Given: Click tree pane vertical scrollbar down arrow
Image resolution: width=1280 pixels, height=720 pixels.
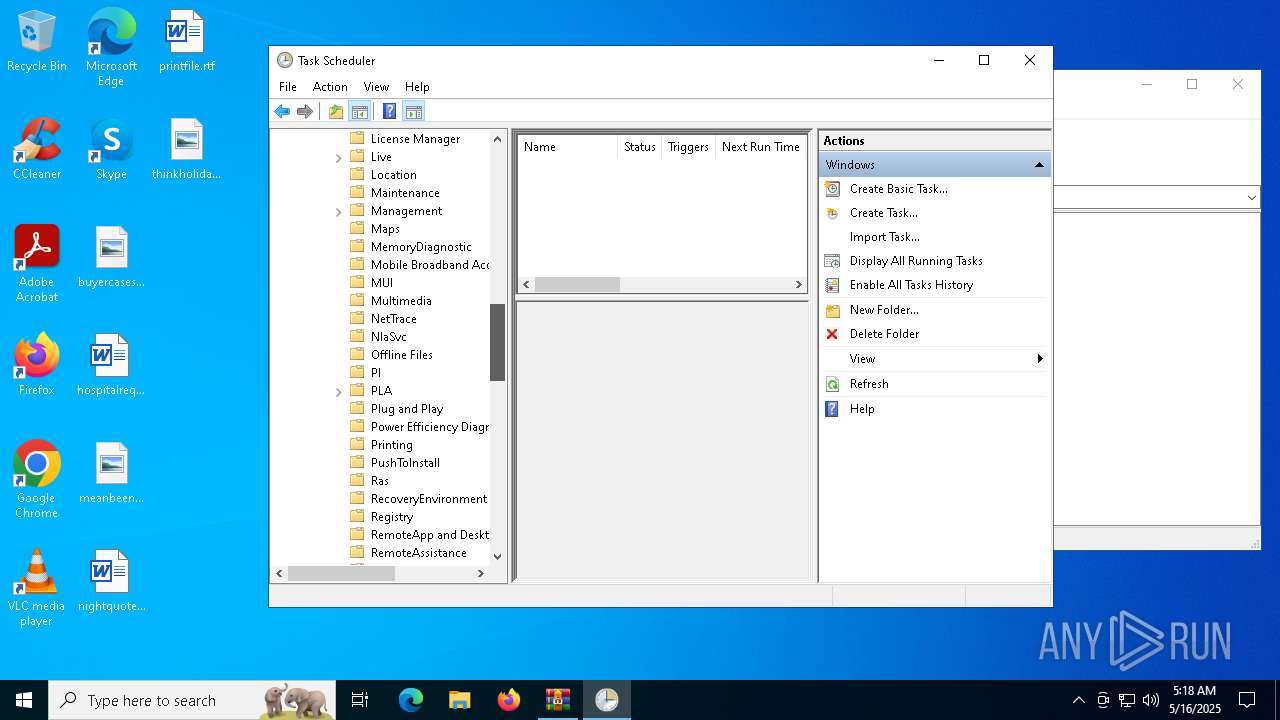Looking at the screenshot, I should [497, 556].
